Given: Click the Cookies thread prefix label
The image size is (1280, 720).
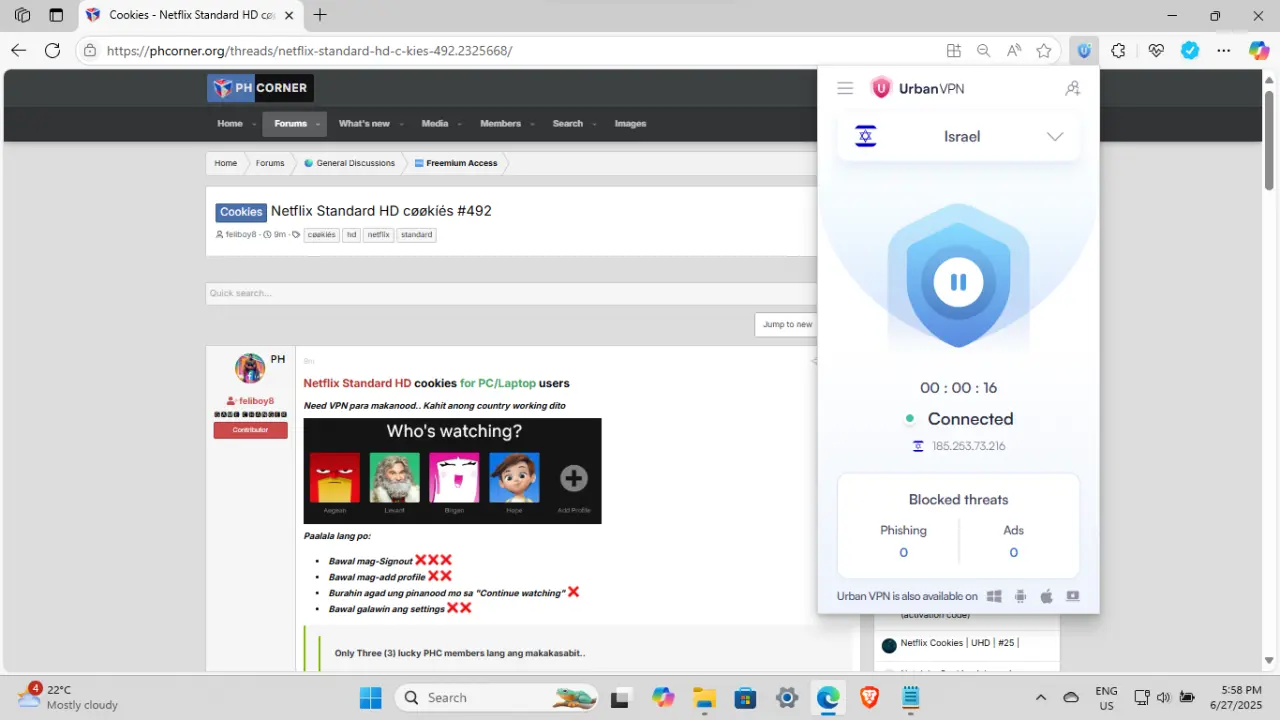Looking at the screenshot, I should tap(241, 212).
